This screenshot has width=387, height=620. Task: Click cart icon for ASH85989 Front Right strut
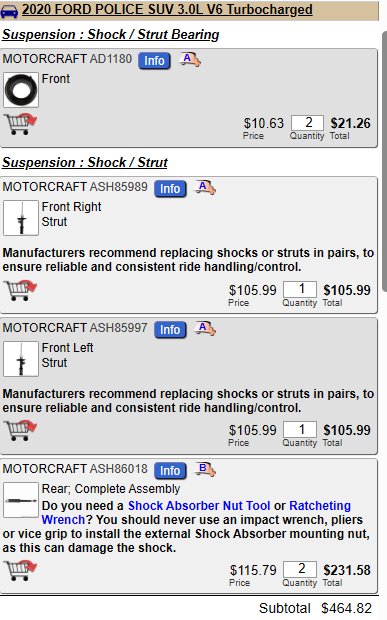[x=20, y=290]
